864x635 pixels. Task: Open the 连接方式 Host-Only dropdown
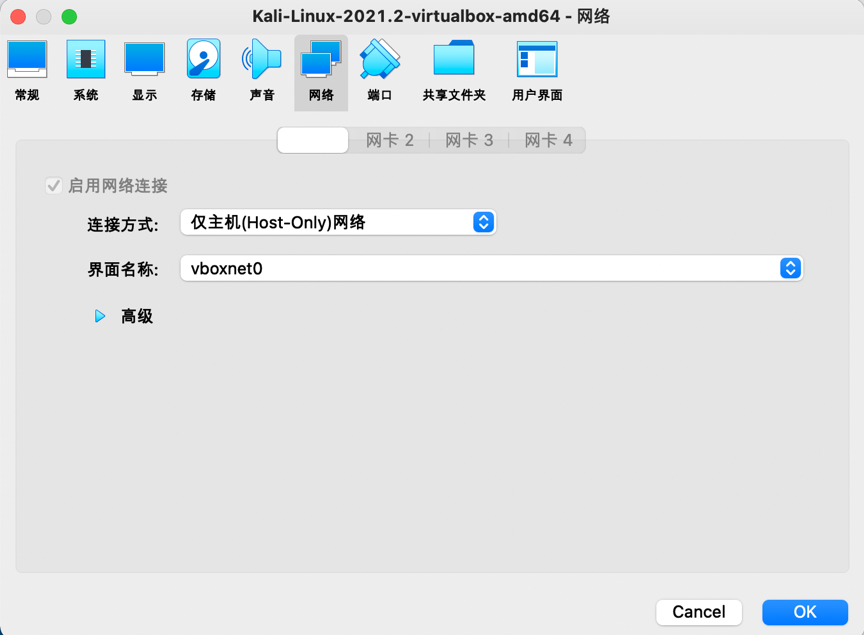point(338,222)
